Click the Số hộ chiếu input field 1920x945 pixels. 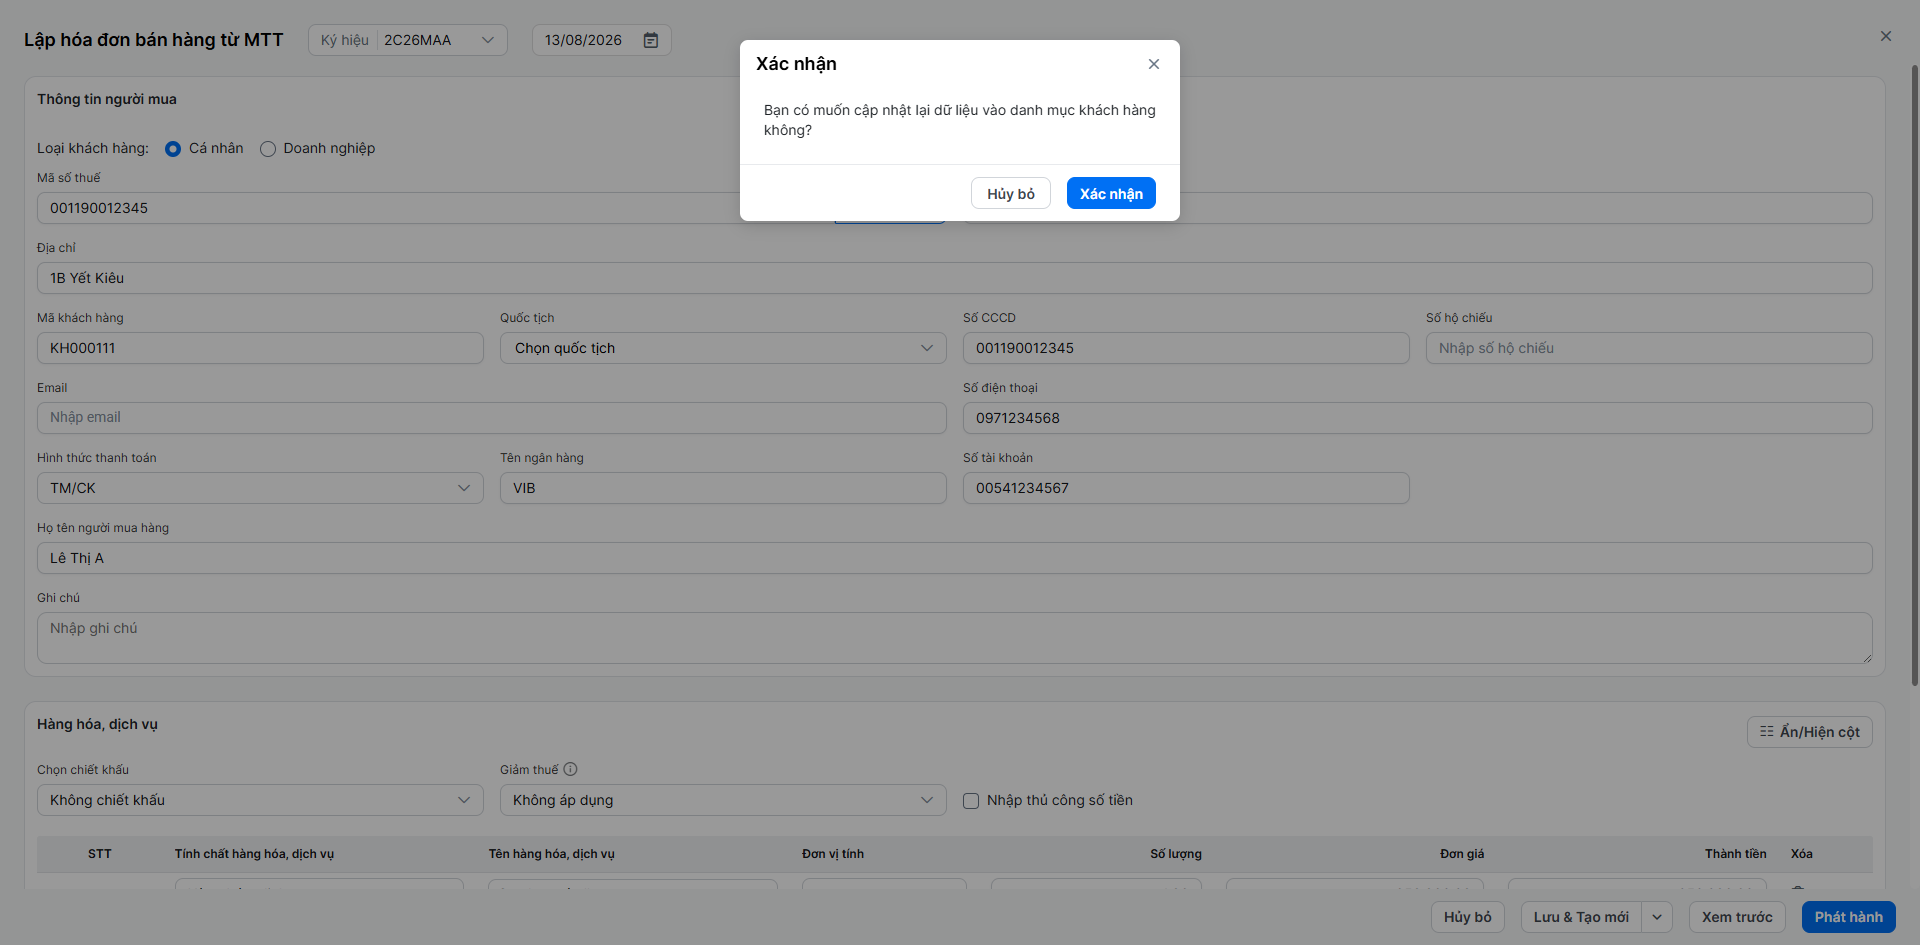click(x=1649, y=348)
